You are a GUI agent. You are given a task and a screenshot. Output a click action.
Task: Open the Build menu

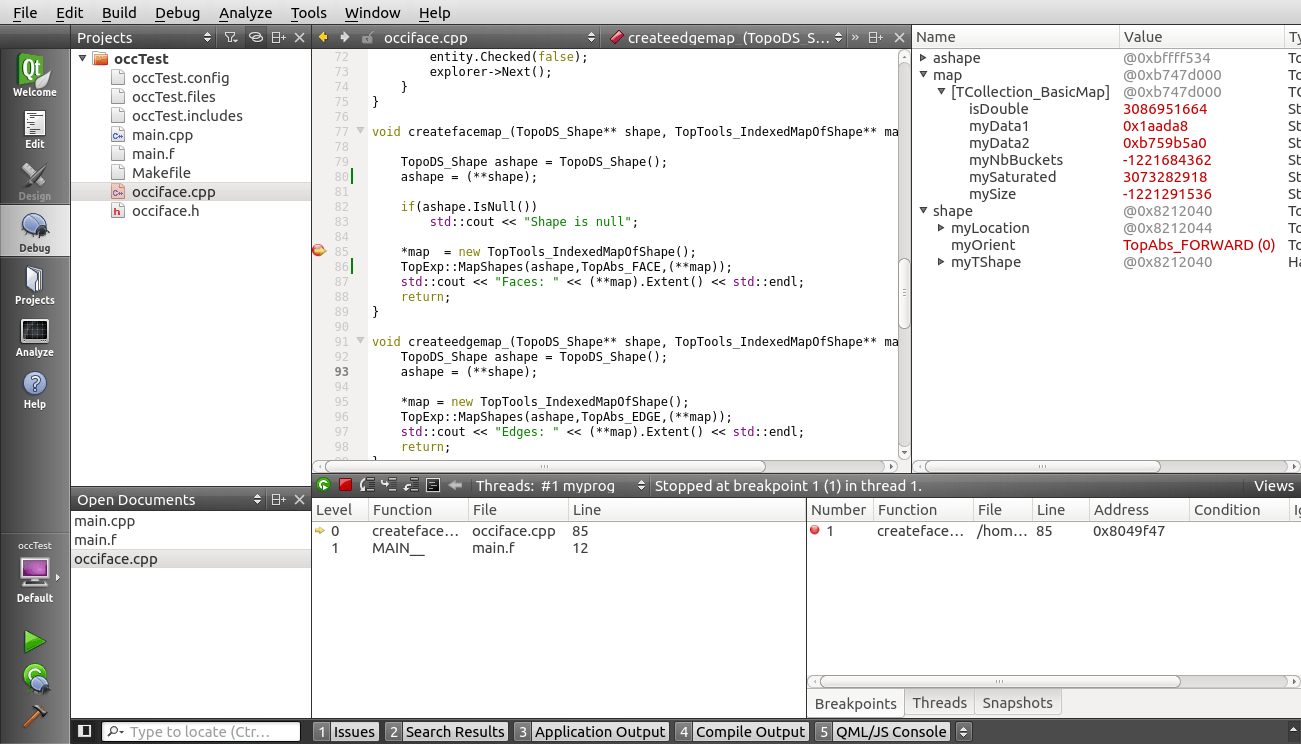click(x=119, y=13)
